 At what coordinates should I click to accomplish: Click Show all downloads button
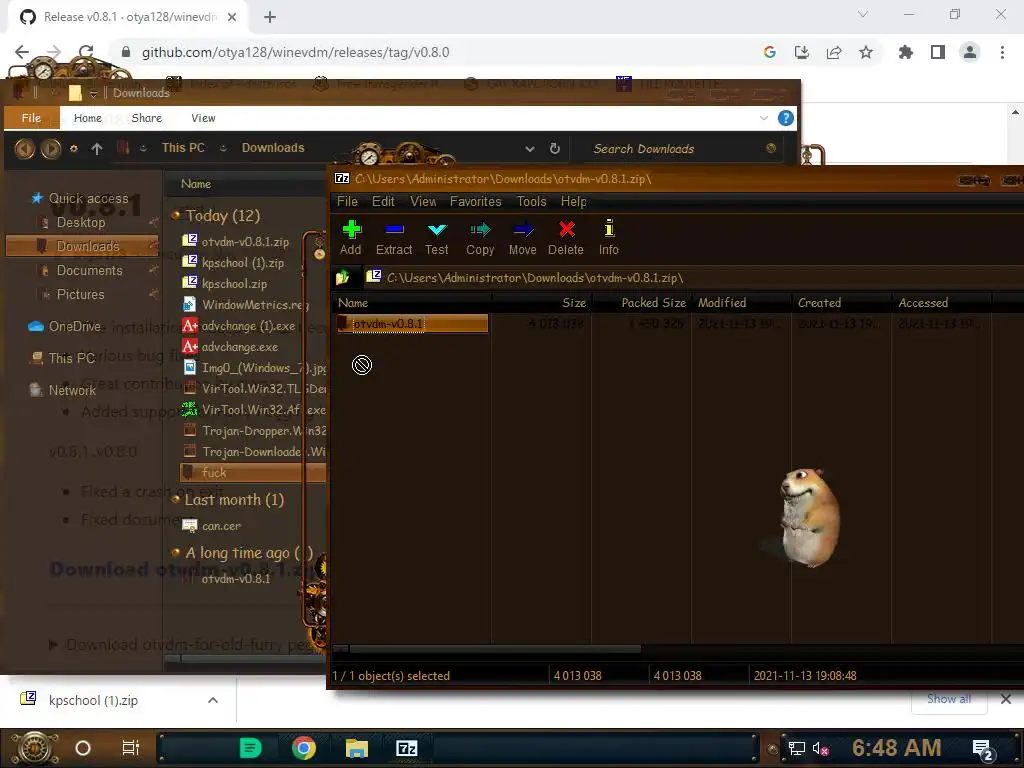949,699
